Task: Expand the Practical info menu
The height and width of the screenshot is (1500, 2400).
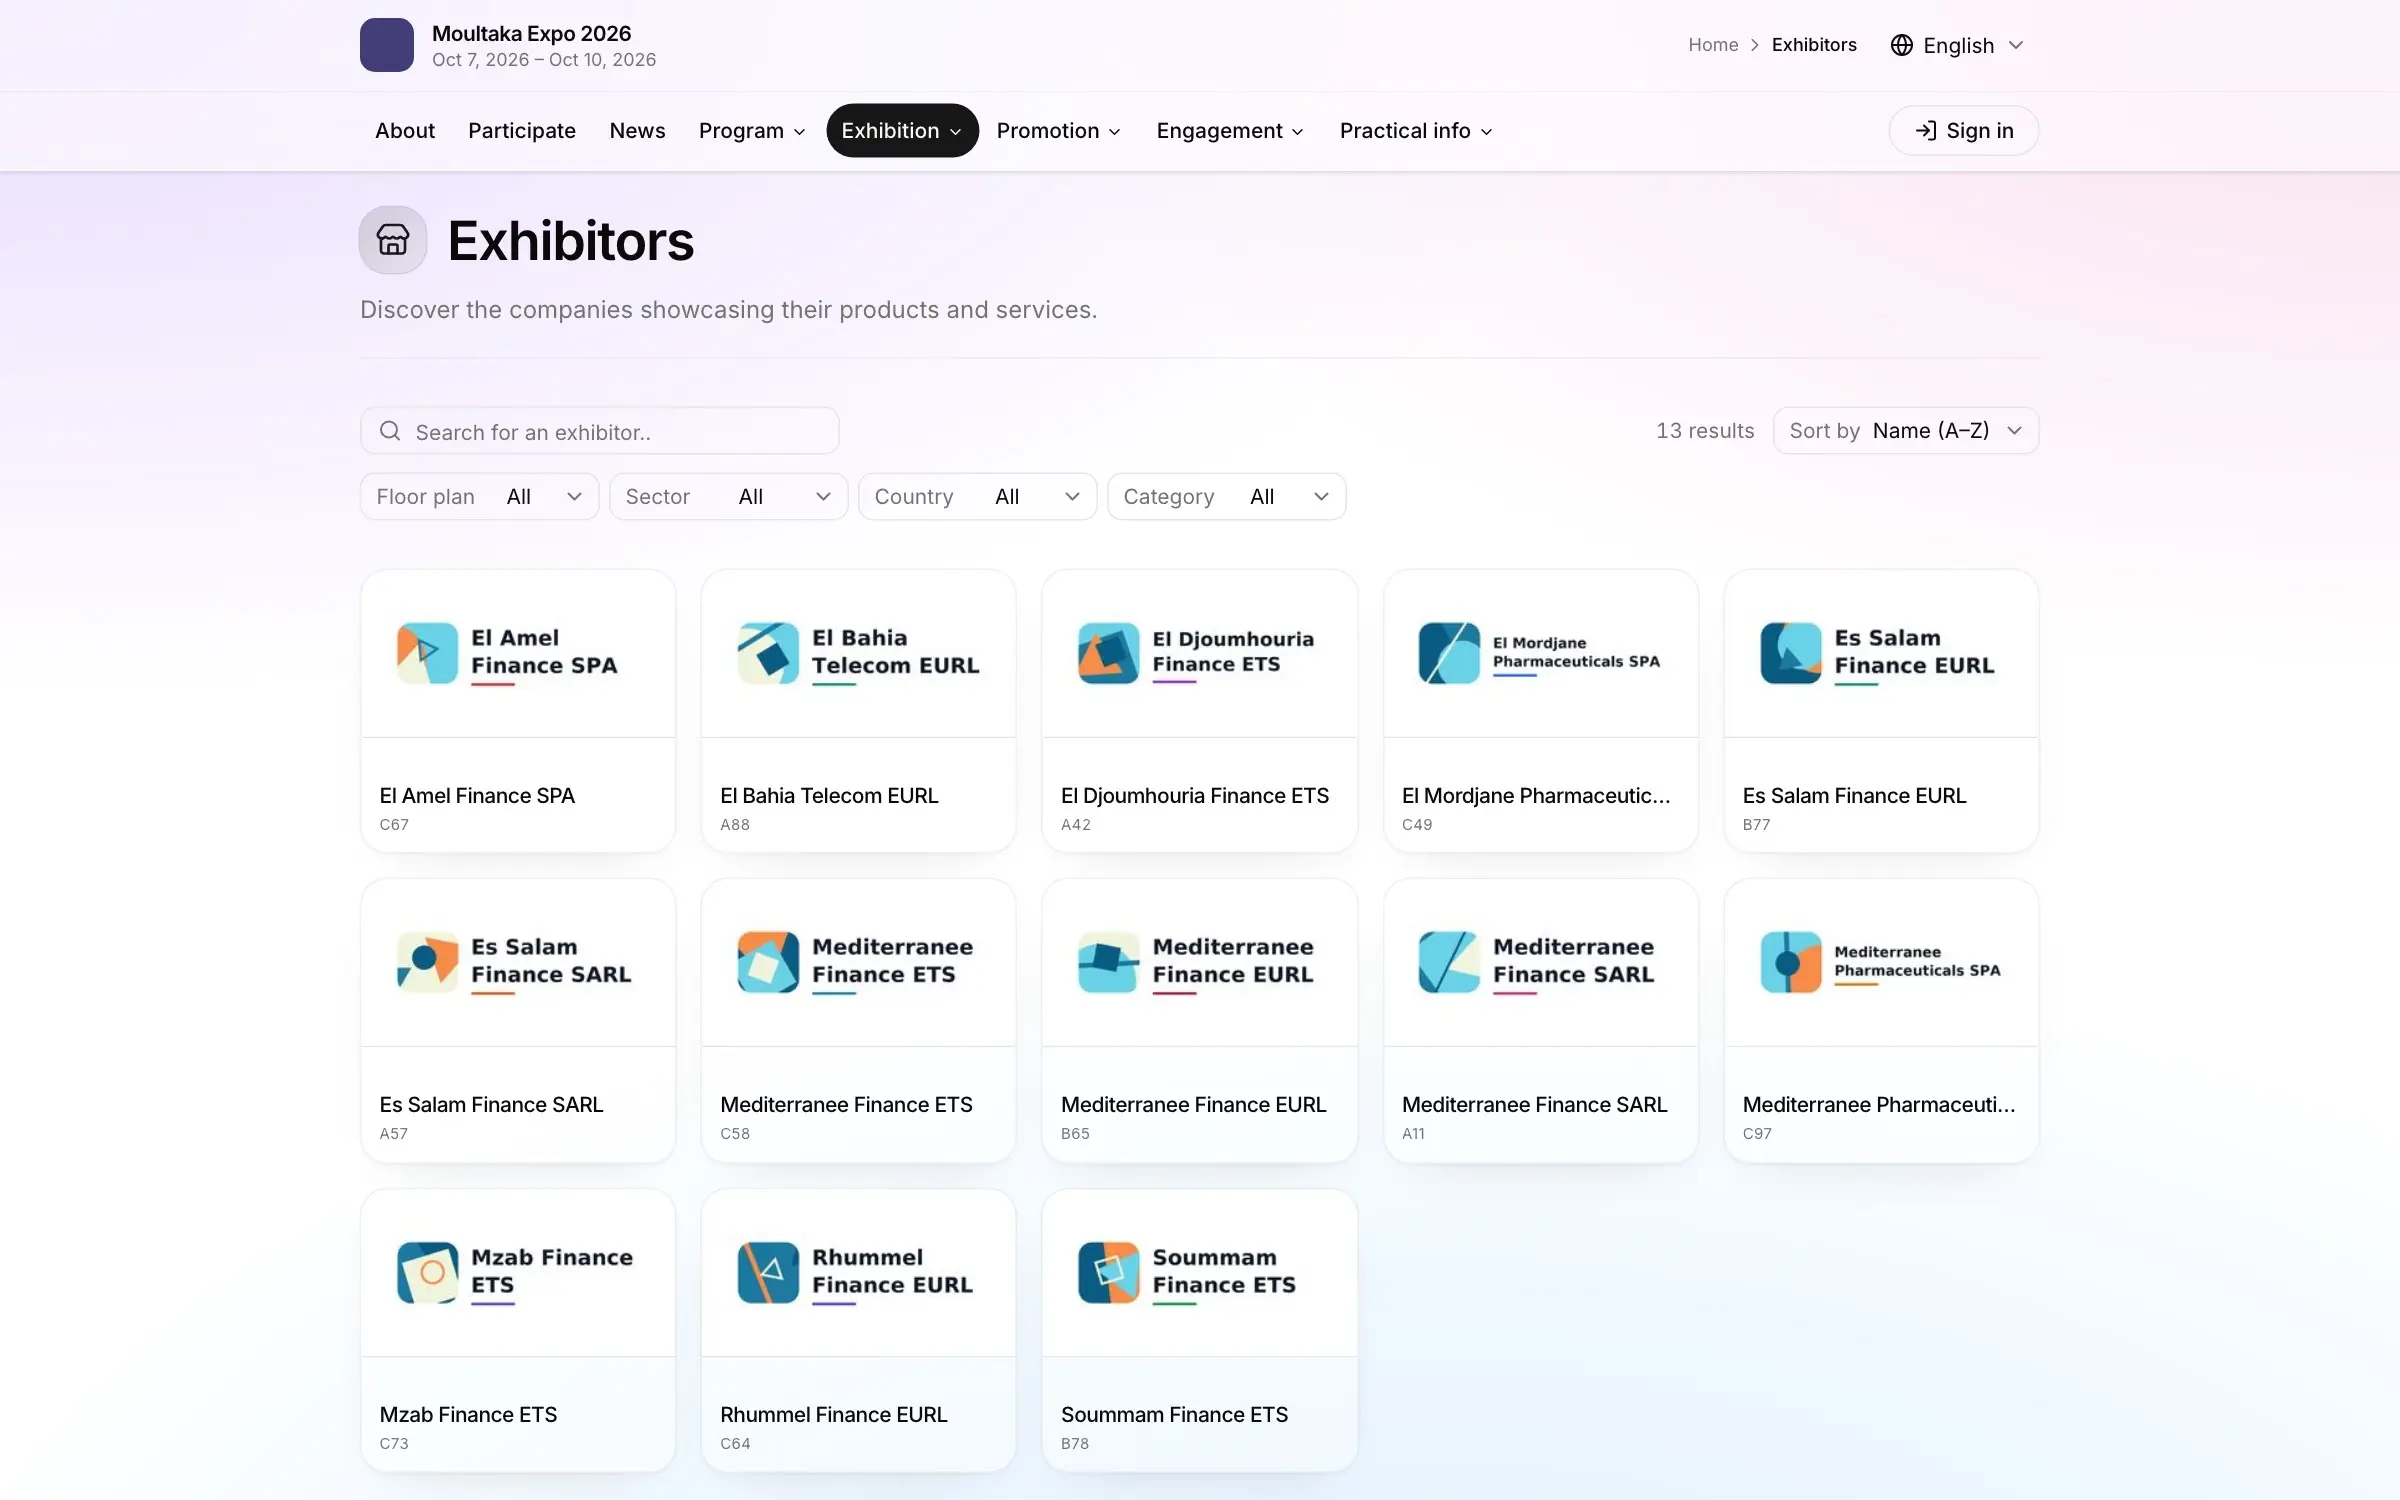Action: (1415, 131)
